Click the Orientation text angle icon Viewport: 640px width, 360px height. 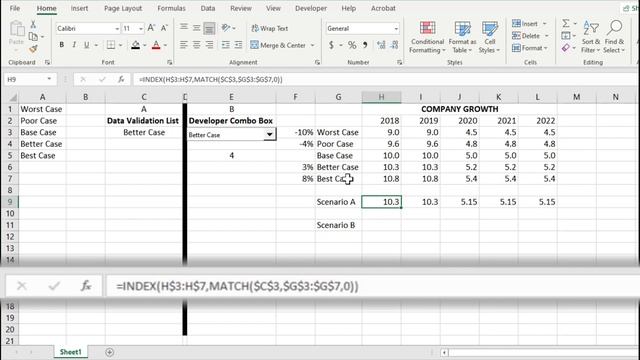[226, 28]
